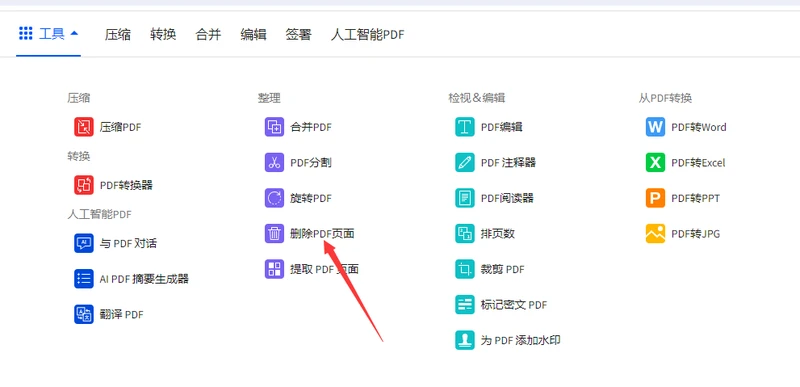Click the 裁剪 PDF text link
This screenshot has width=800, height=387.
[x=503, y=269]
